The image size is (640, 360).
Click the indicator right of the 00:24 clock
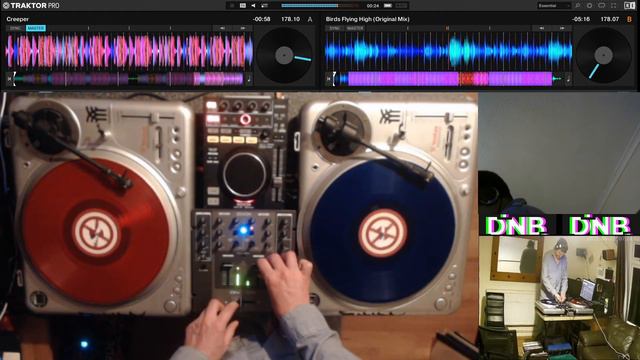[388, 6]
